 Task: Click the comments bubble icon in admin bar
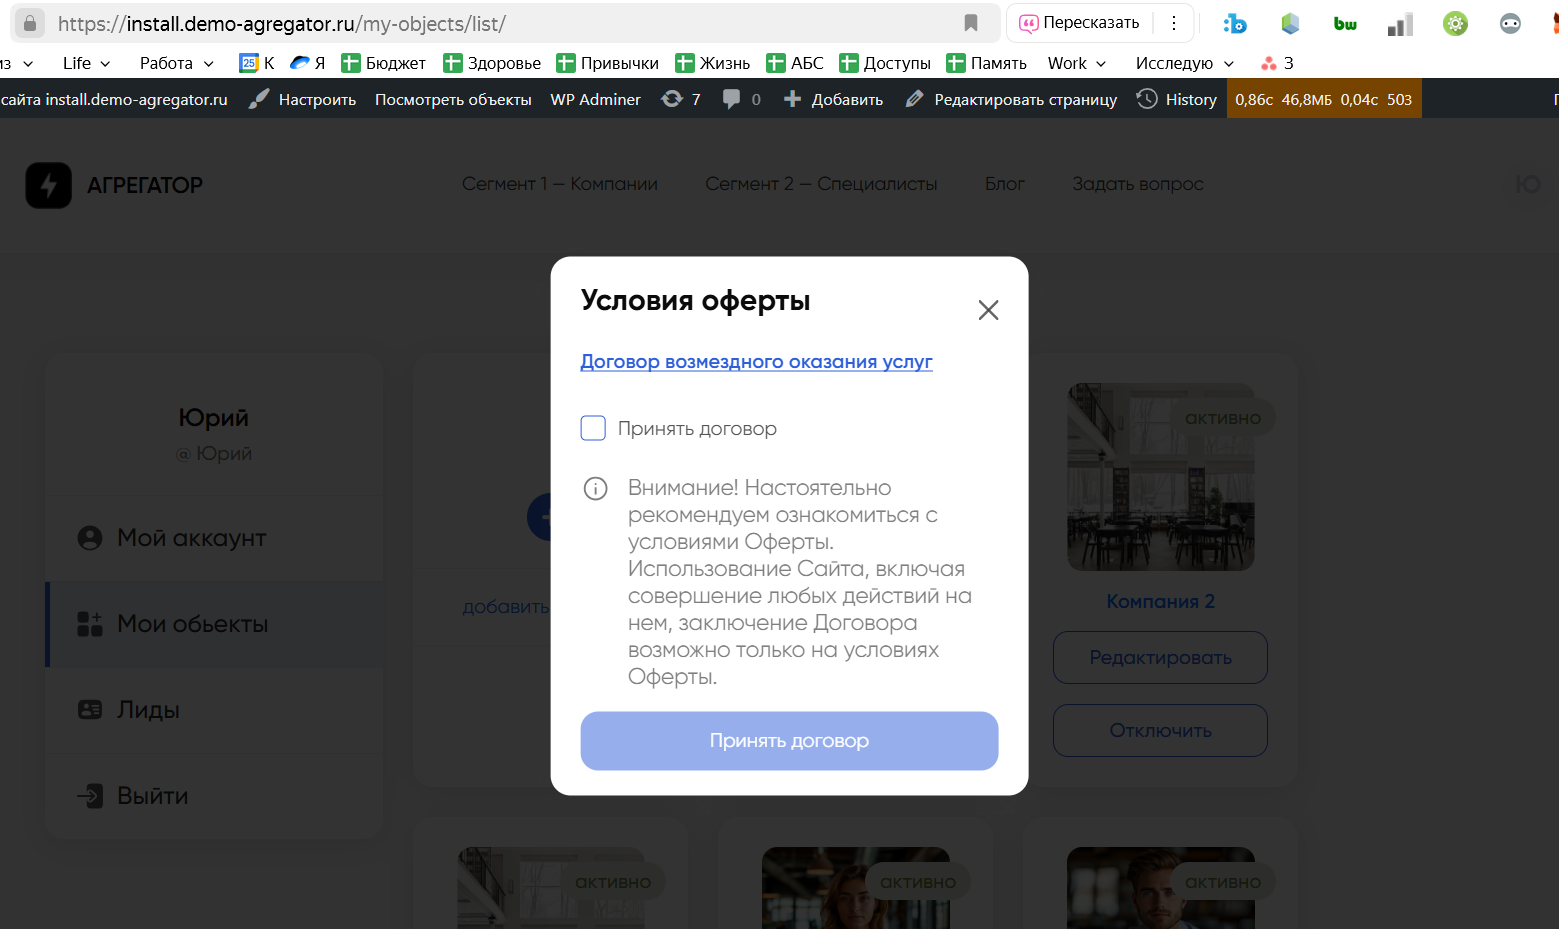pyautogui.click(x=732, y=99)
